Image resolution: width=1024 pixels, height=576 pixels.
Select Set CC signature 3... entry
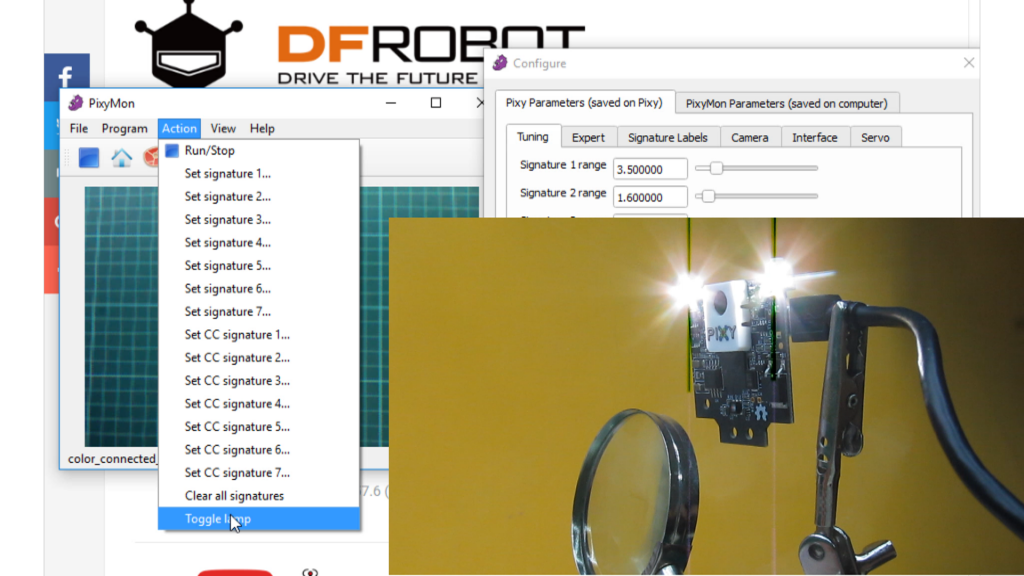tap(237, 381)
